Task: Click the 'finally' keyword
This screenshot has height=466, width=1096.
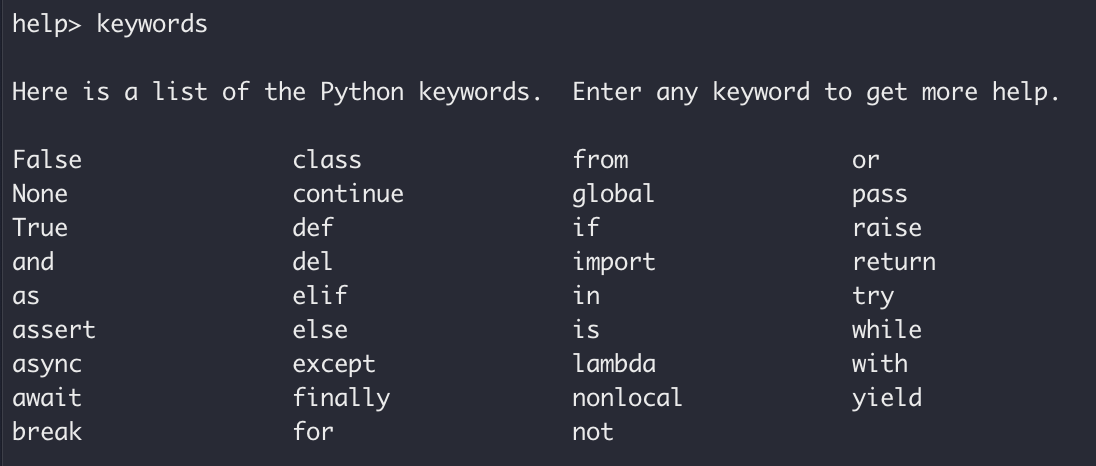Action: [341, 398]
